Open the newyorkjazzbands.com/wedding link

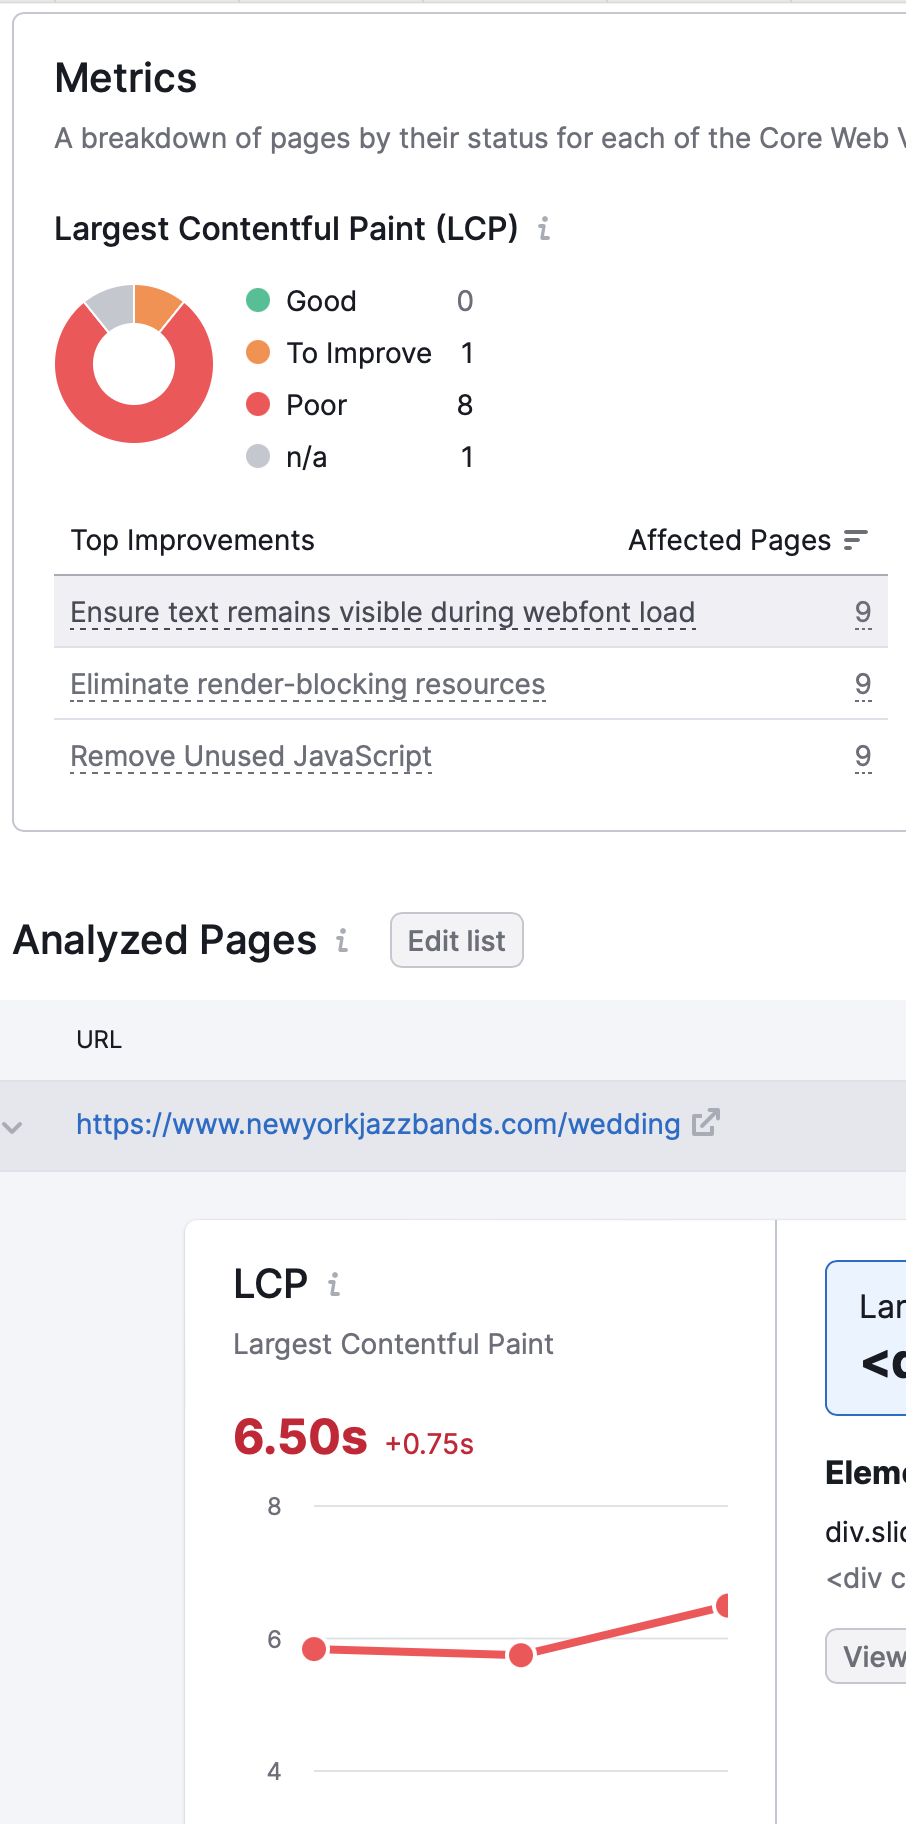coord(378,1124)
